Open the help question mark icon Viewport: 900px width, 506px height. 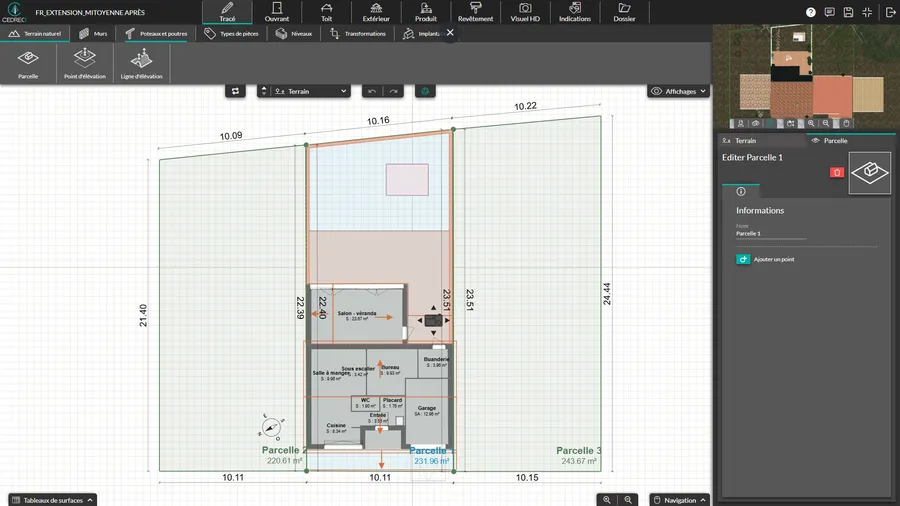click(x=810, y=12)
